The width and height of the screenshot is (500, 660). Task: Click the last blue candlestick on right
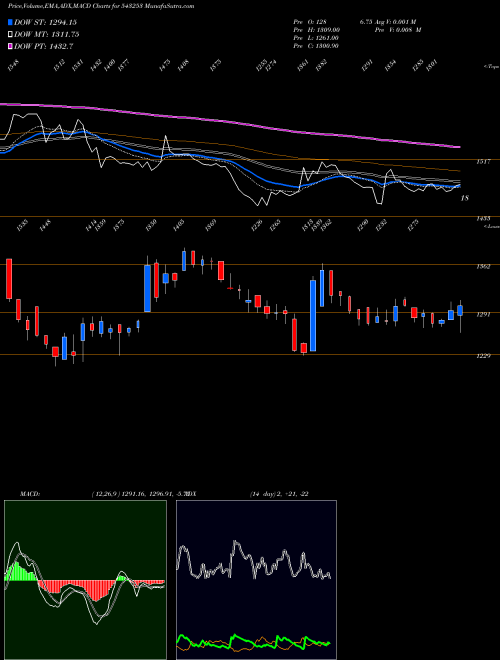pyautogui.click(x=460, y=311)
